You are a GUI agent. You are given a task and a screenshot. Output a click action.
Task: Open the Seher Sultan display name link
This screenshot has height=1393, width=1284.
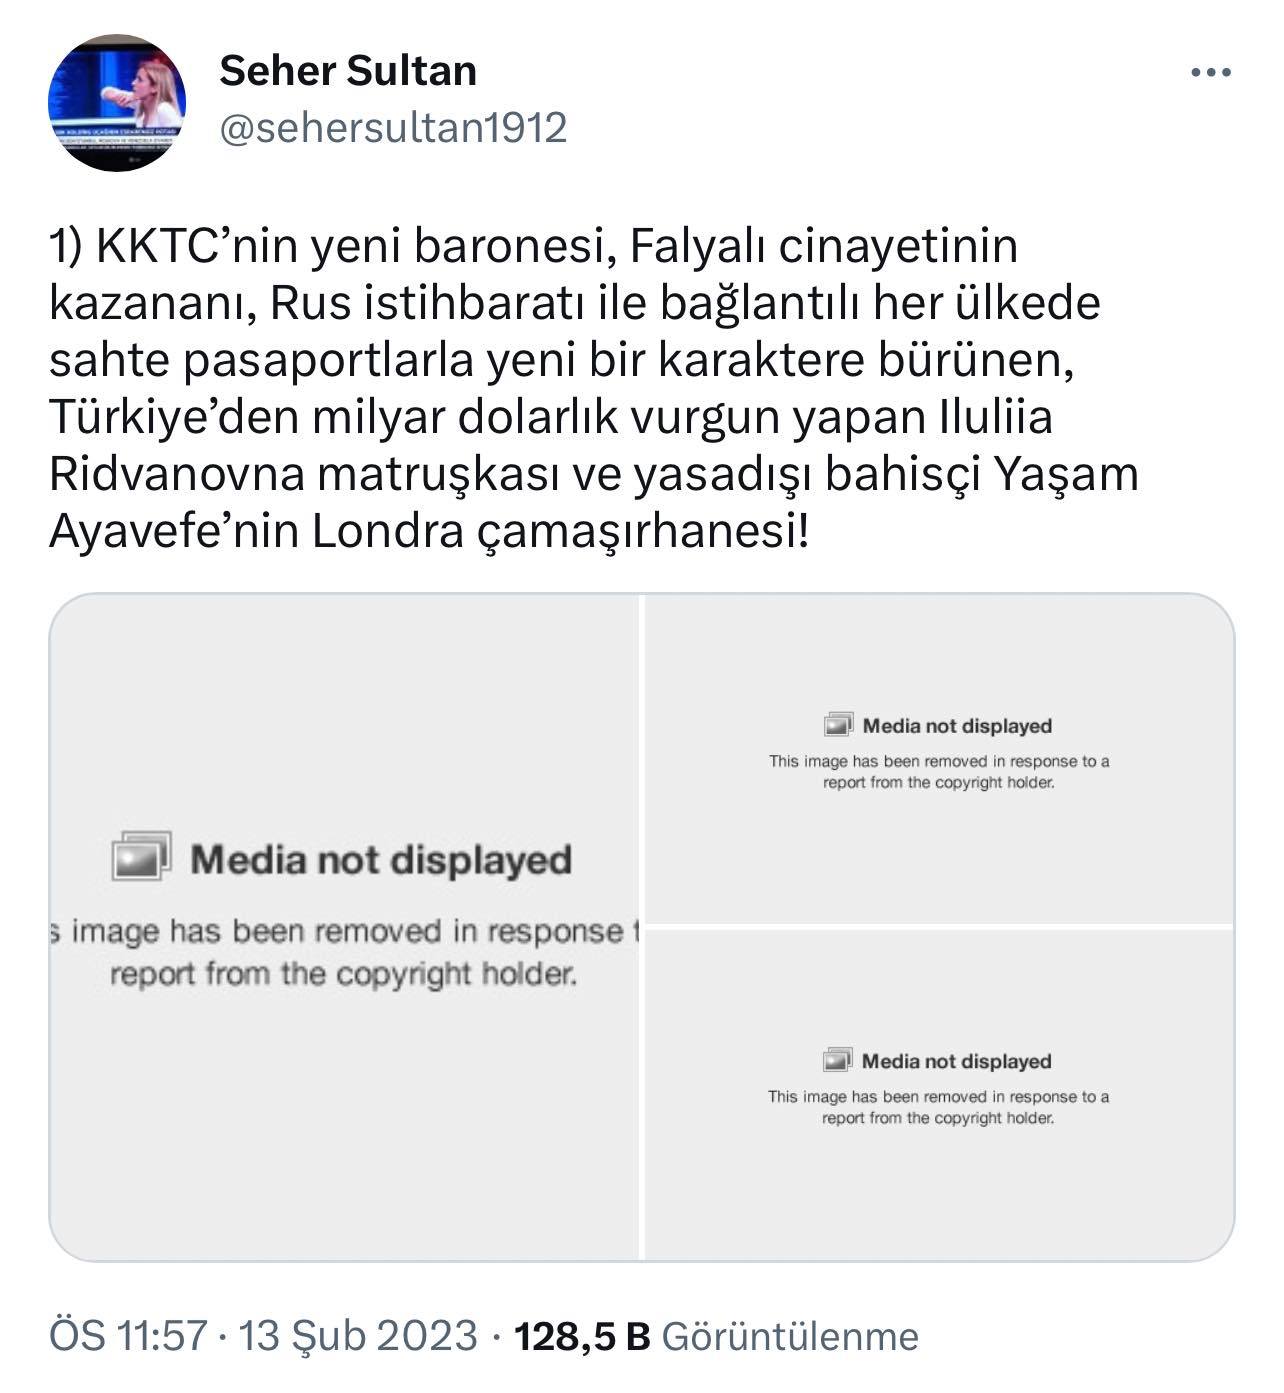[x=348, y=71]
